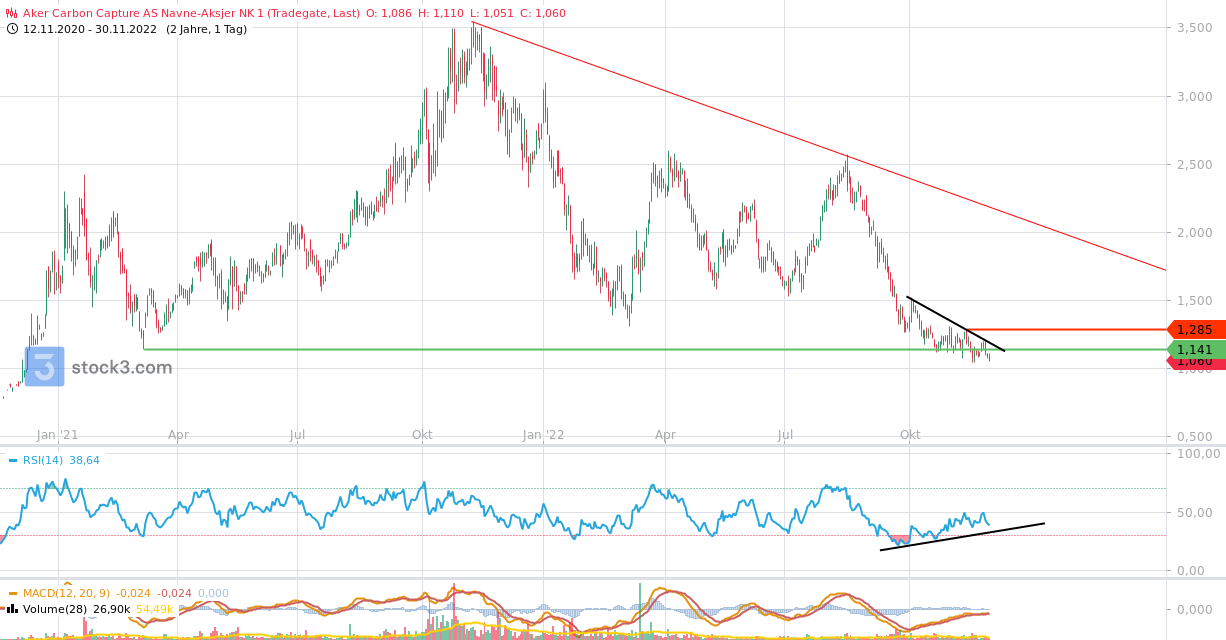This screenshot has height=640, width=1226.
Task: Click the orange MACD legend line icon
Action: tap(12, 592)
